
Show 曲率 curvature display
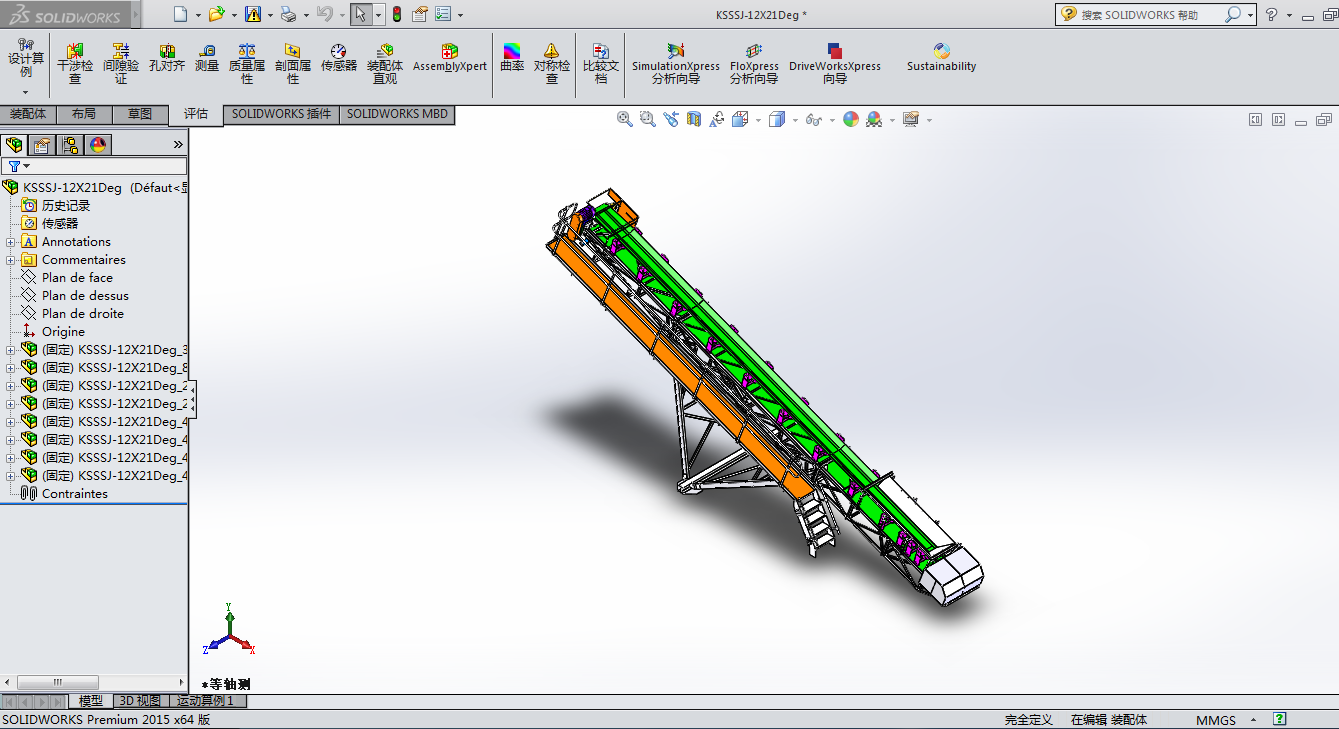[512, 58]
